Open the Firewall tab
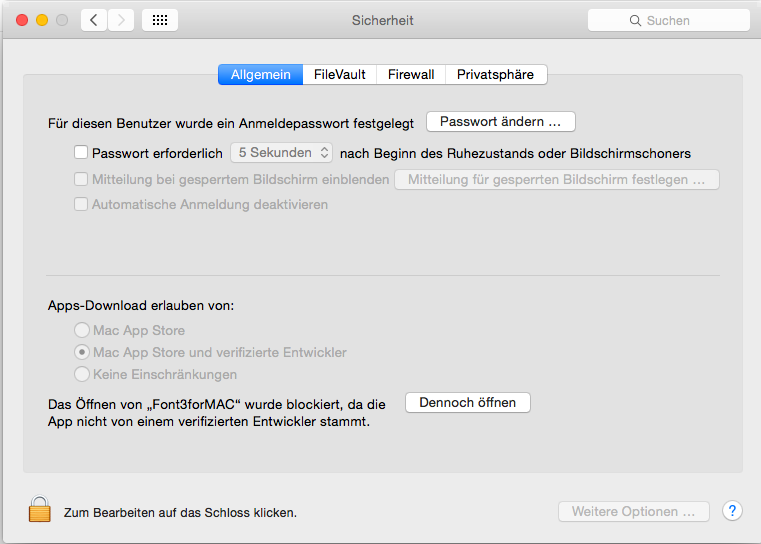Viewport: 761px width, 544px height. 411,74
